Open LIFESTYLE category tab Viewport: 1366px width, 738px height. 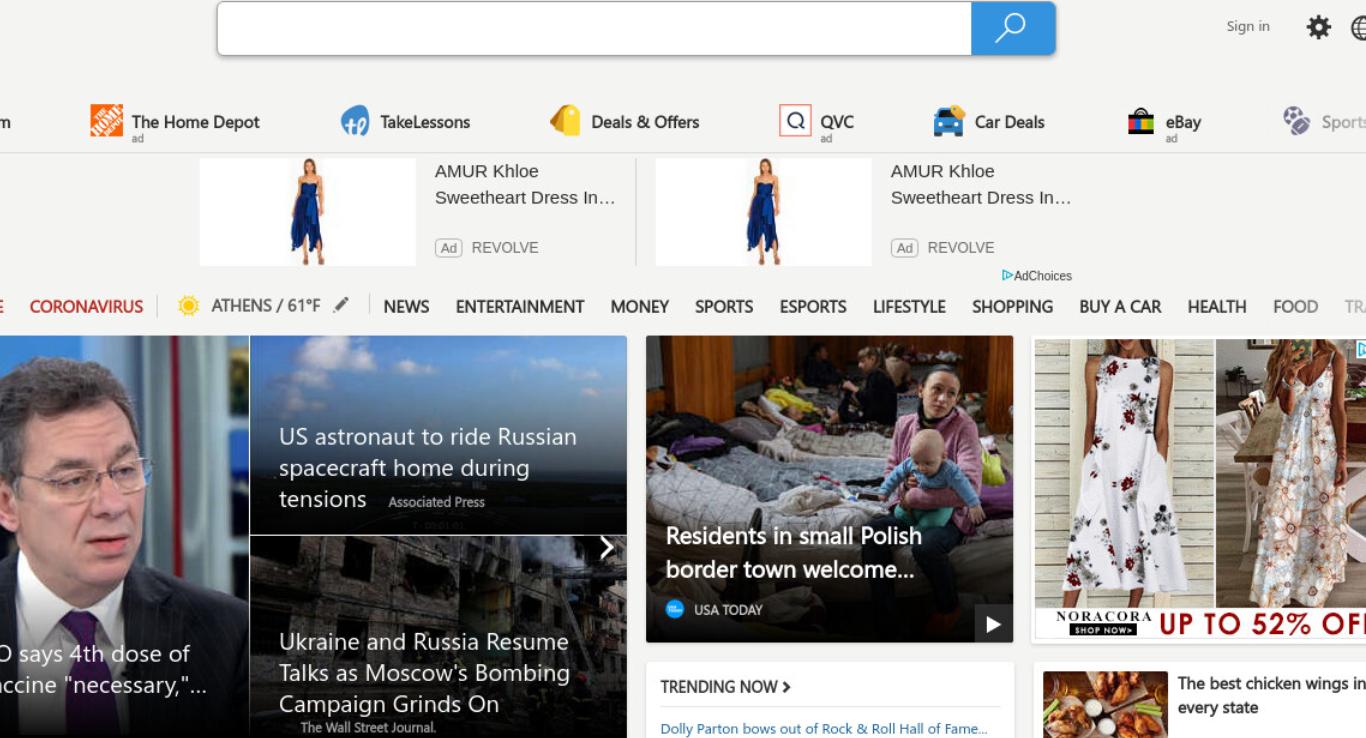pyautogui.click(x=909, y=307)
